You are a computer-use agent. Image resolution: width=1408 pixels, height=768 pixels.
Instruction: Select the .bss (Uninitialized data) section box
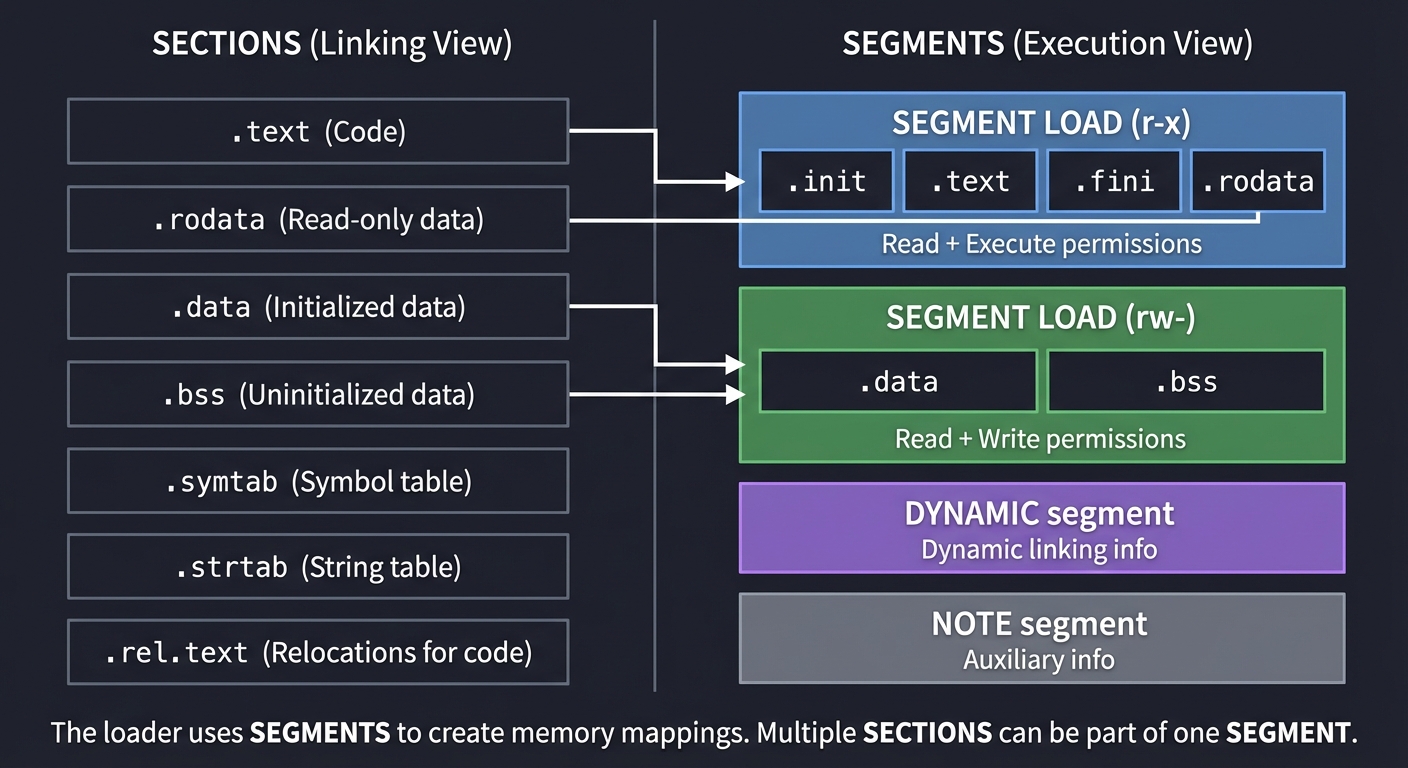(x=317, y=394)
